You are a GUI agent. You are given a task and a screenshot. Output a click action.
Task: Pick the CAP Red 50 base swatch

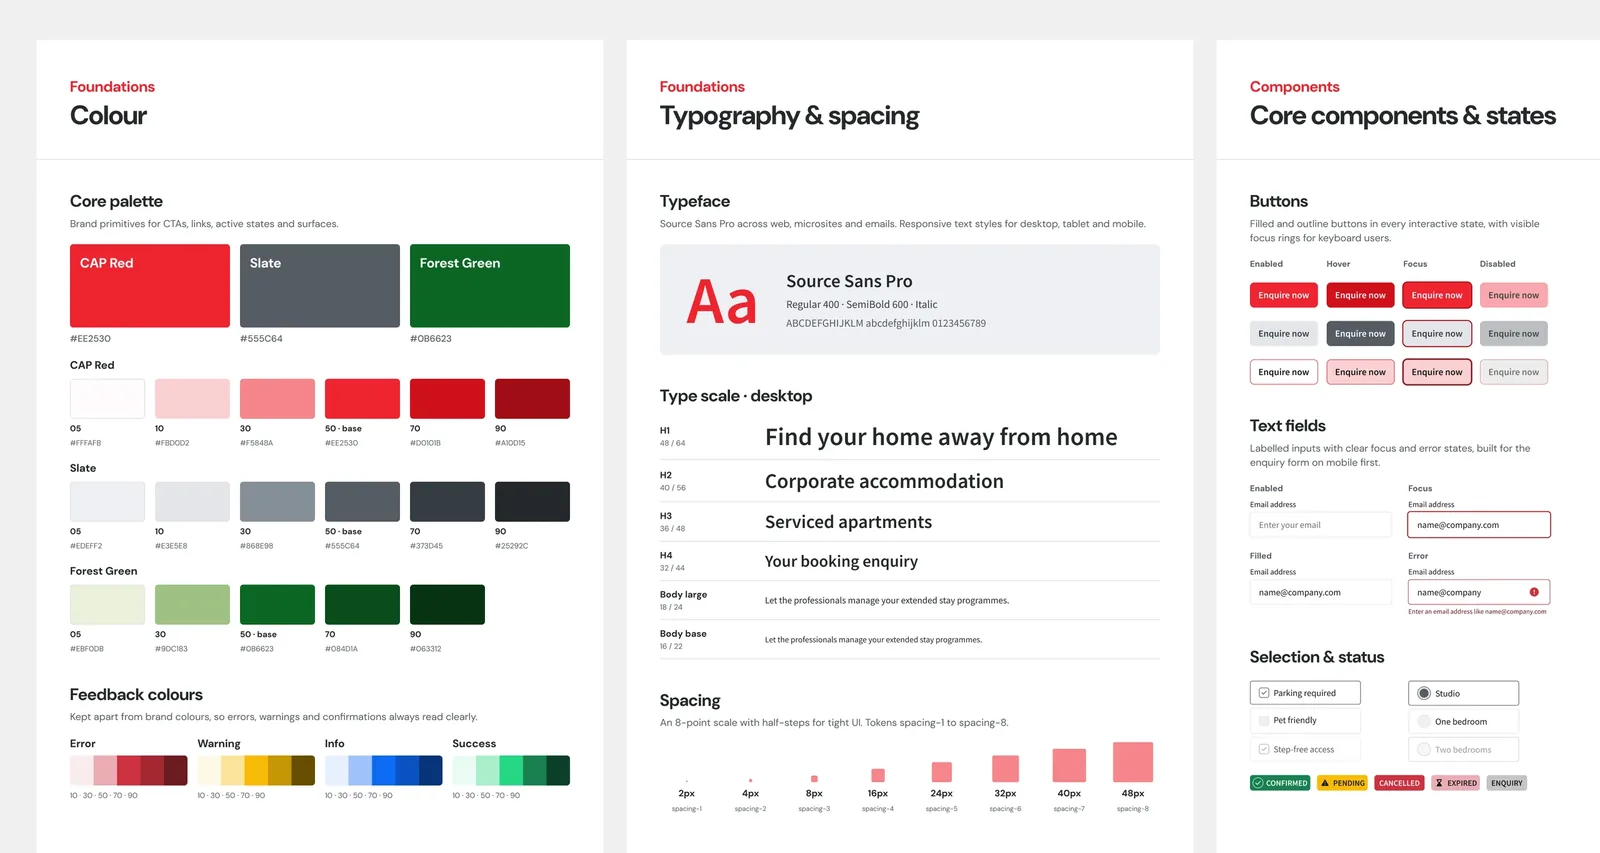(362, 399)
